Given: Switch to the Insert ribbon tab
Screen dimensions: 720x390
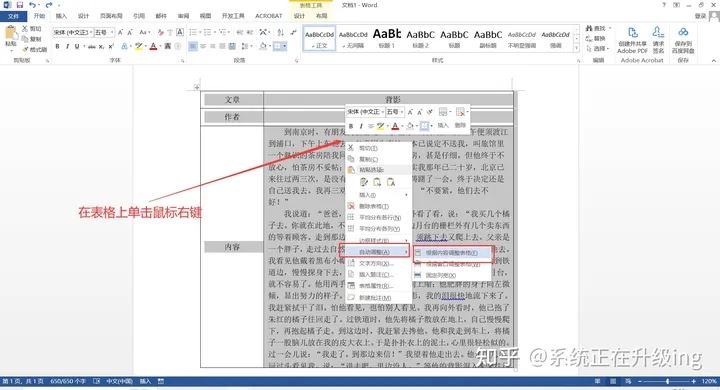Looking at the screenshot, I should point(61,16).
